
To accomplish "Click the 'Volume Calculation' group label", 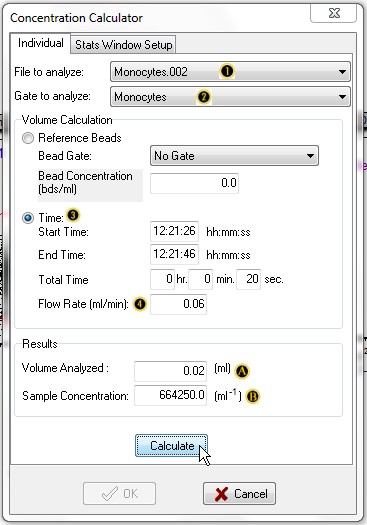I will (67, 120).
